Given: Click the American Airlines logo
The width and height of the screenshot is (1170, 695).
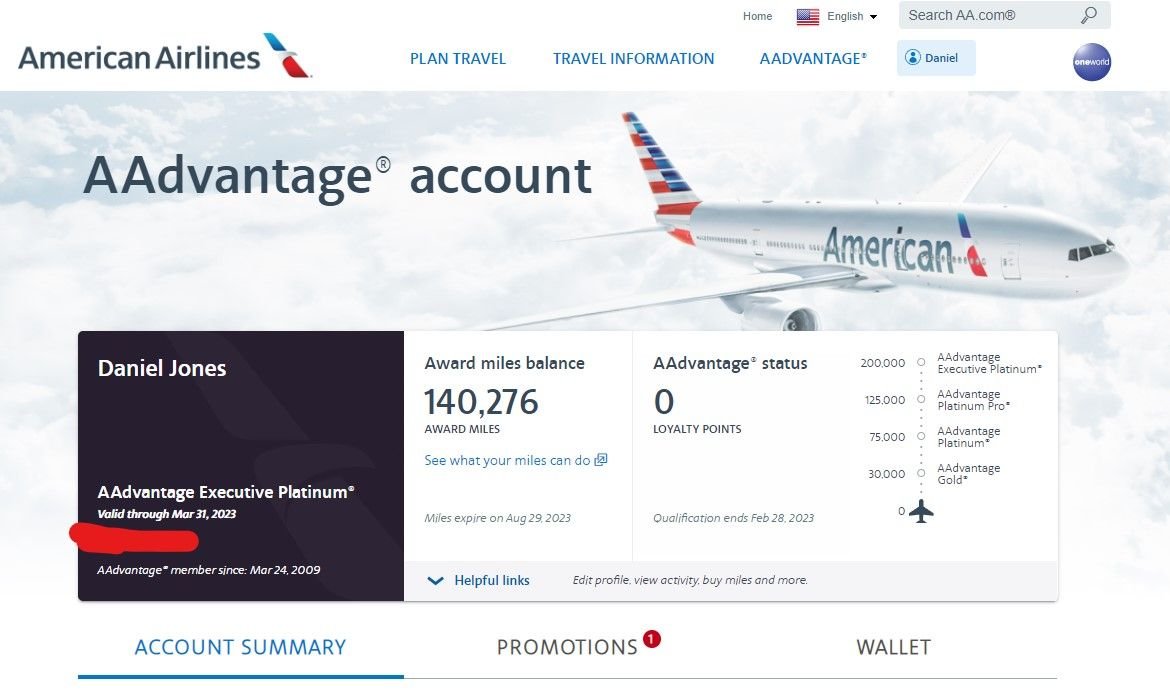Looking at the screenshot, I should (165, 57).
